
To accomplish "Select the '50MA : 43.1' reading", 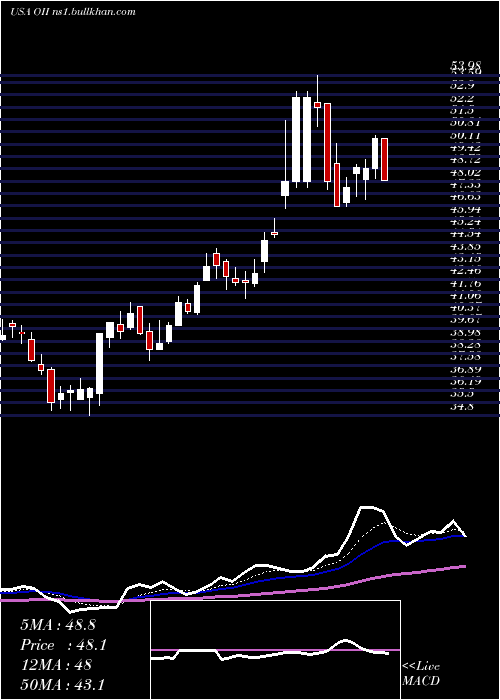I will [x=62, y=684].
